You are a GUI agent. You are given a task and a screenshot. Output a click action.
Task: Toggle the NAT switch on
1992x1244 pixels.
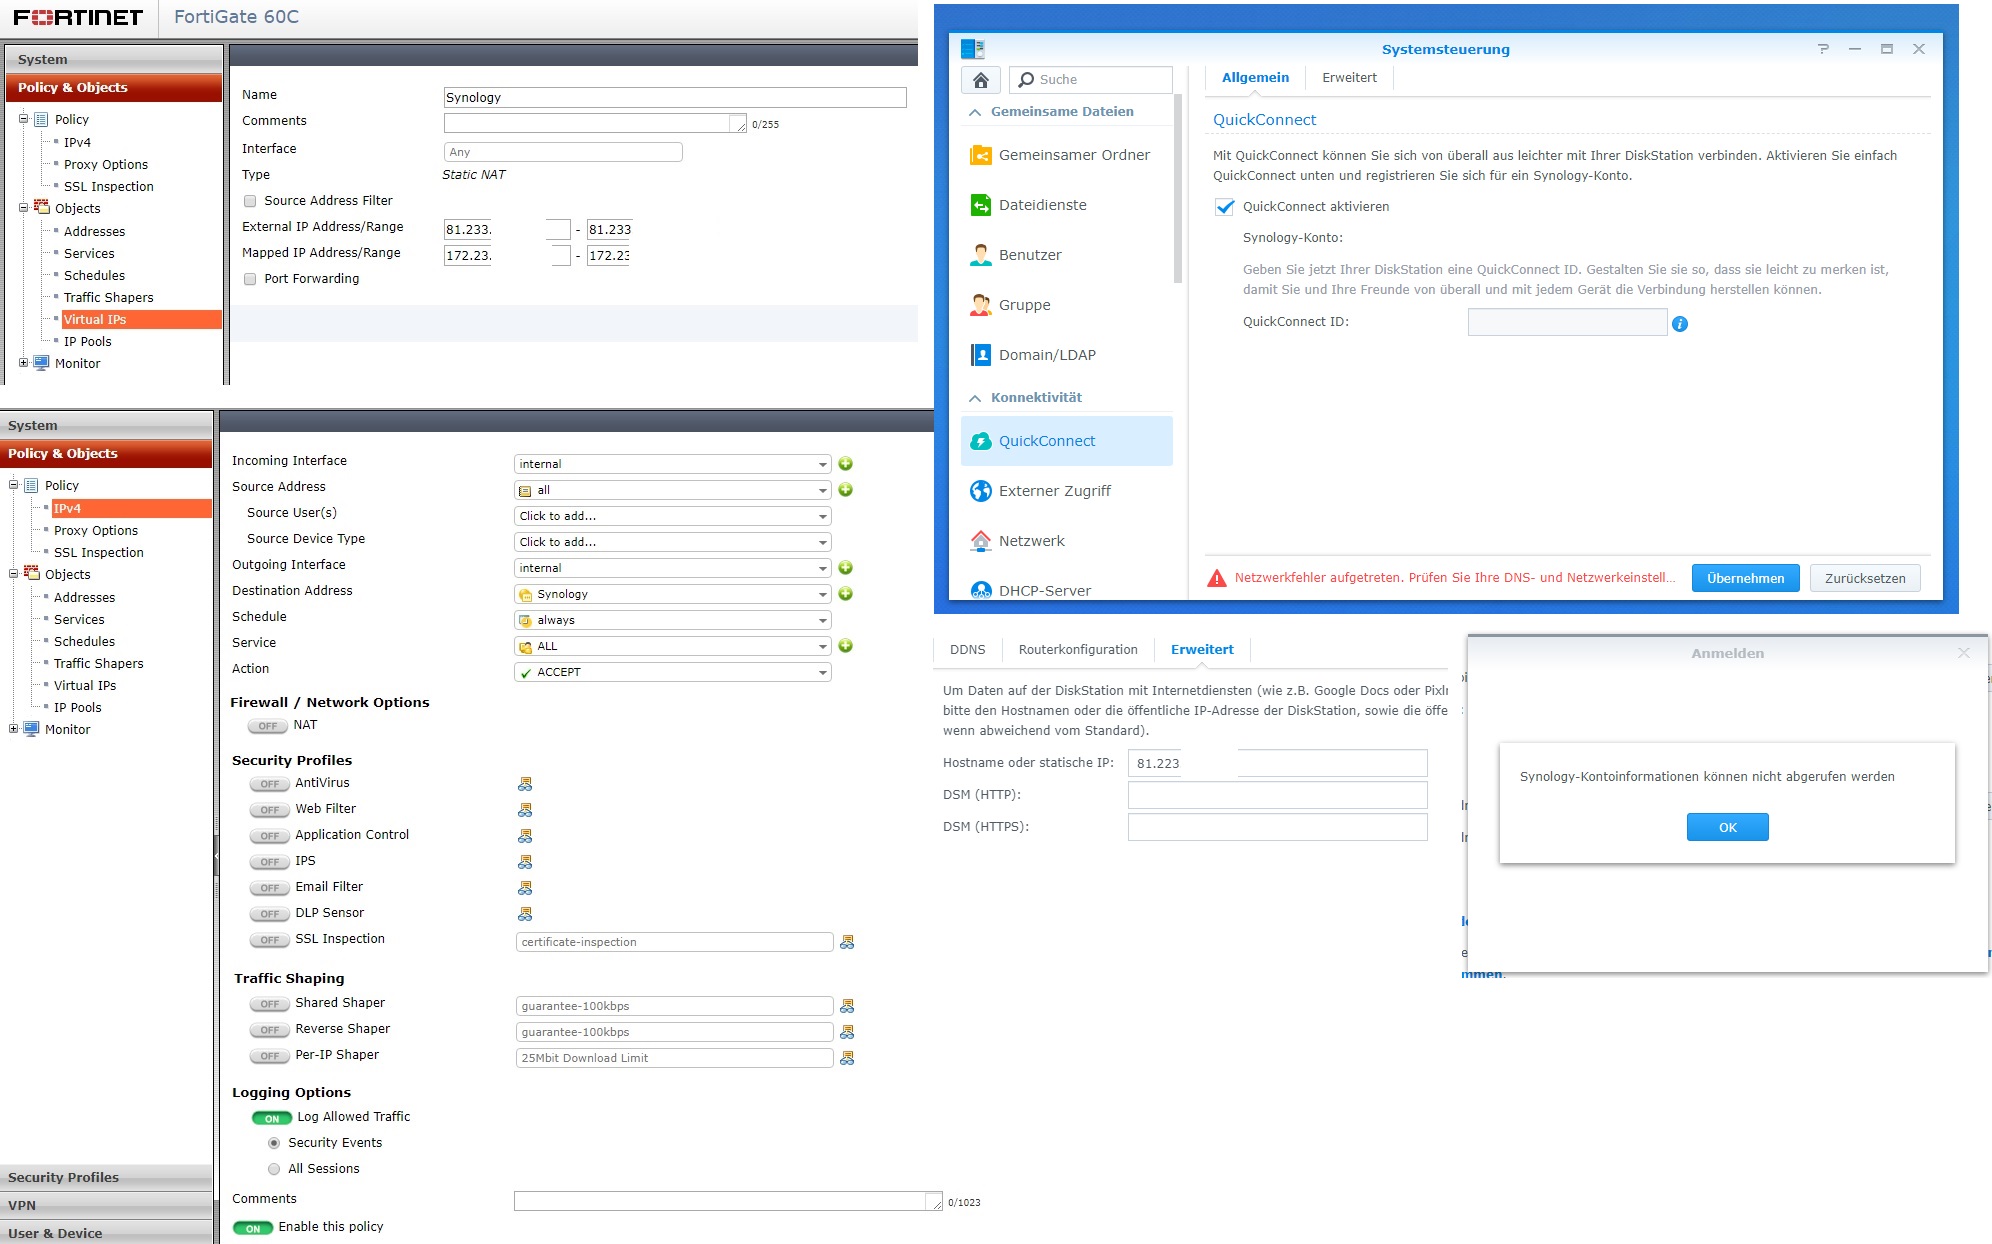(x=268, y=726)
